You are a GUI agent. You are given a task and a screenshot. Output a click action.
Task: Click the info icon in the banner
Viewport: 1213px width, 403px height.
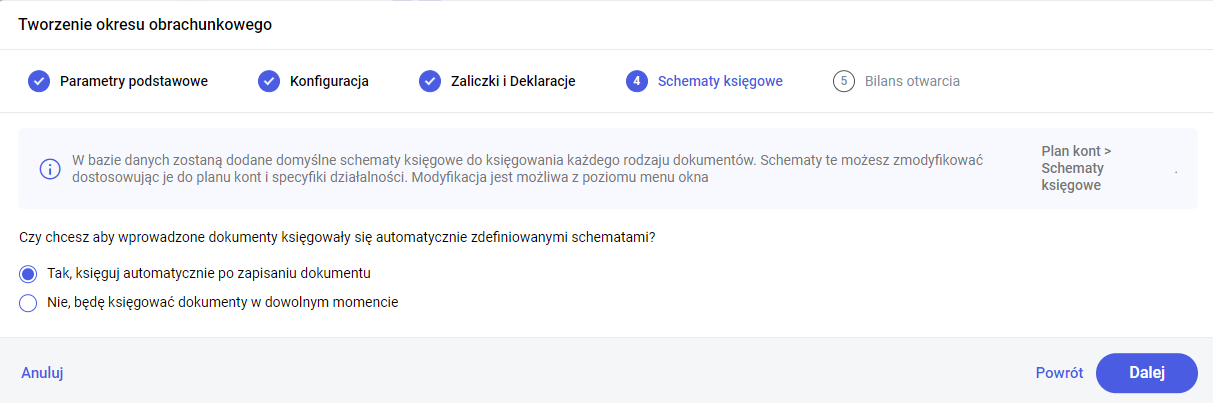pyautogui.click(x=50, y=169)
